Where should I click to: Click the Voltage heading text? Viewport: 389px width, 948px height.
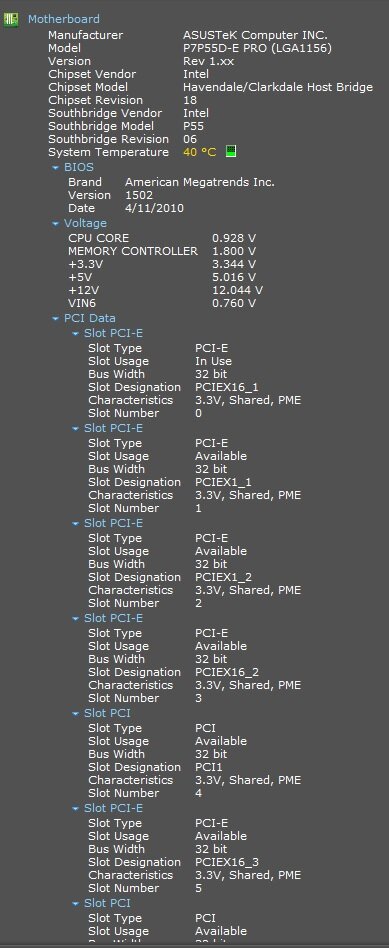pyautogui.click(x=85, y=223)
